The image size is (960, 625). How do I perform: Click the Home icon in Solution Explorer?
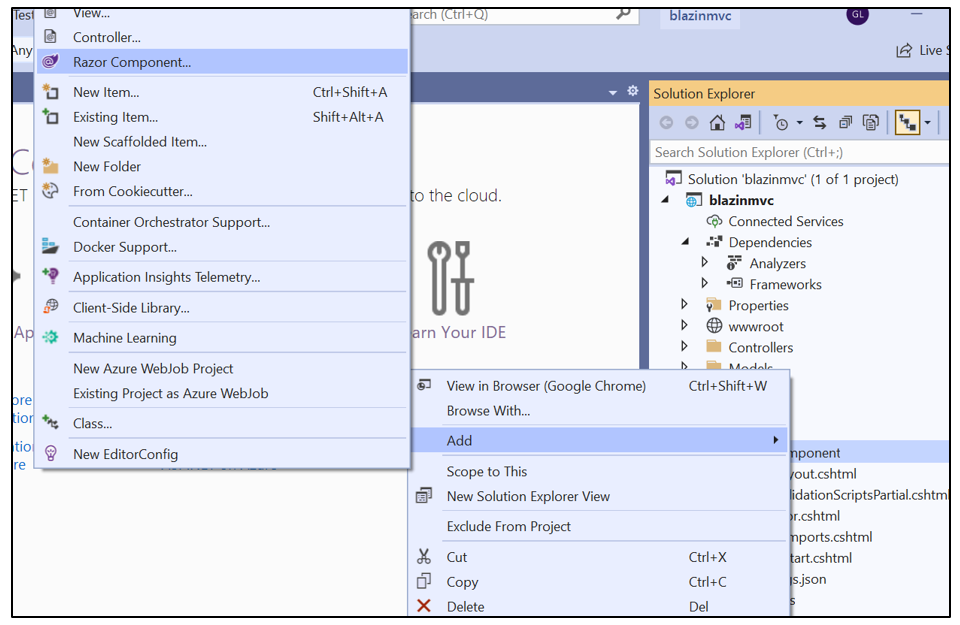pos(717,123)
